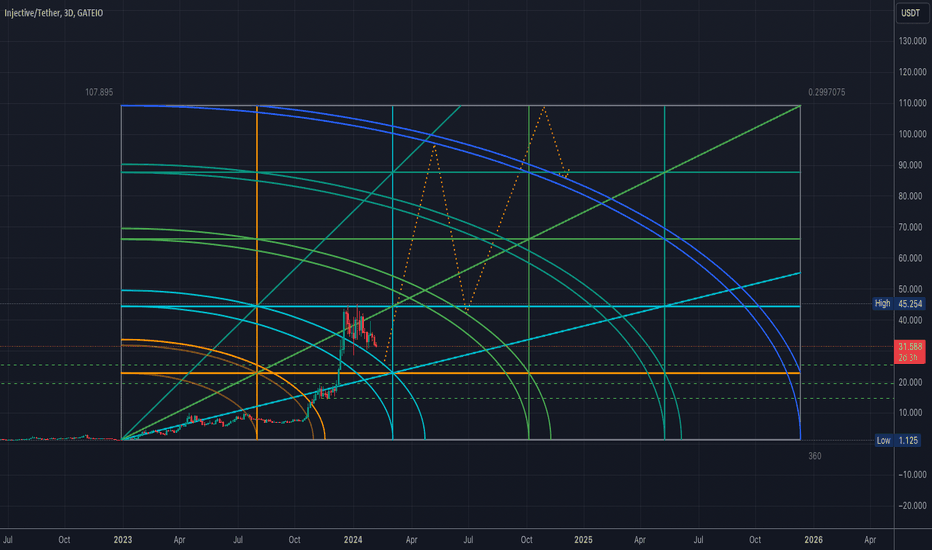Click the 2023 label on time axis
The image size is (932, 550).
[123, 540]
